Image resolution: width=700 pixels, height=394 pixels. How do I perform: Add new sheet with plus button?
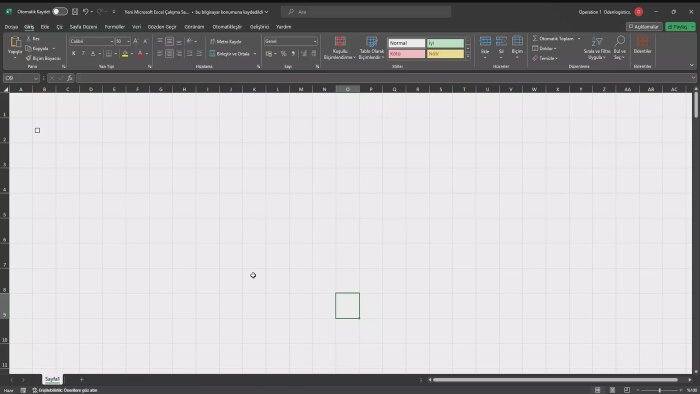[82, 380]
